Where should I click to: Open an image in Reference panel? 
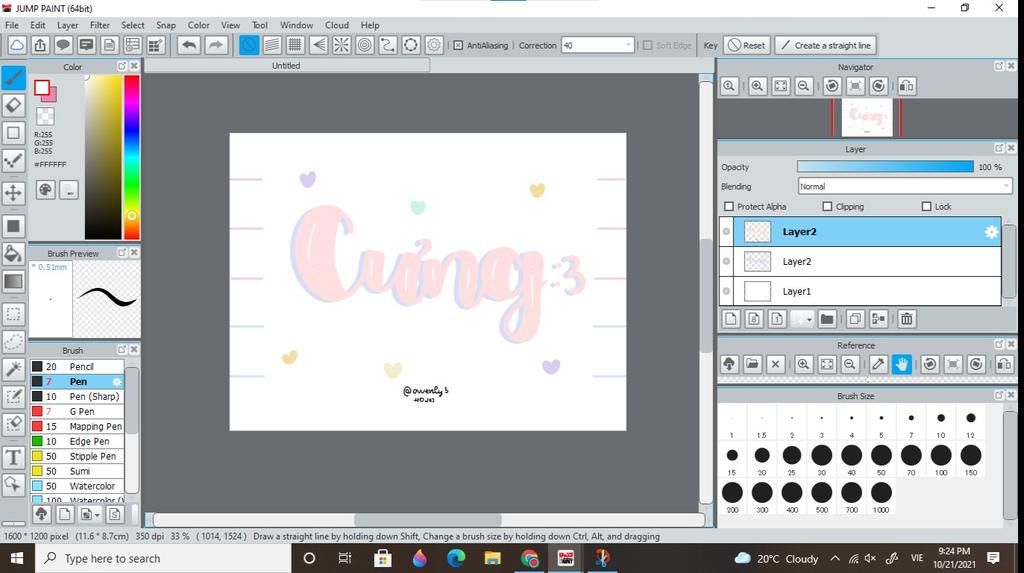(752, 364)
